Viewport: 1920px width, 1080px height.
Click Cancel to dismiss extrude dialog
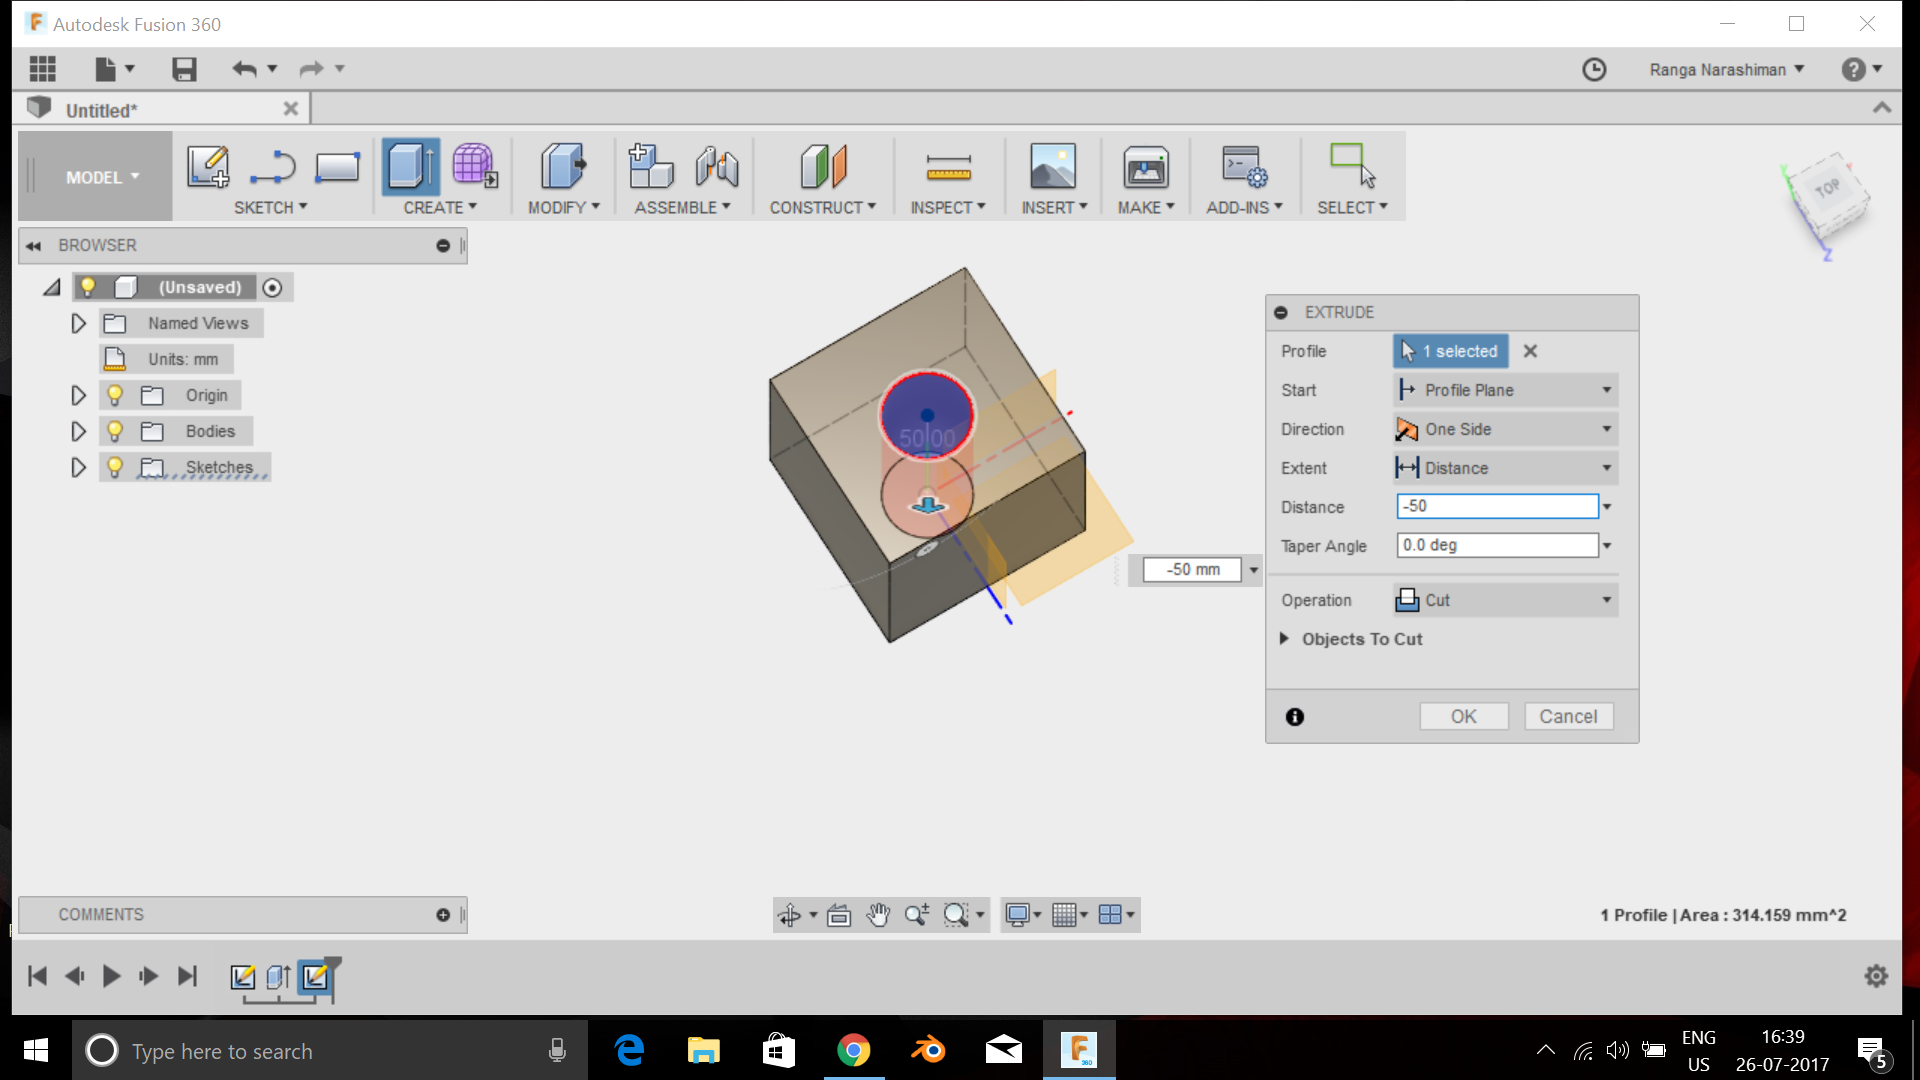point(1568,716)
